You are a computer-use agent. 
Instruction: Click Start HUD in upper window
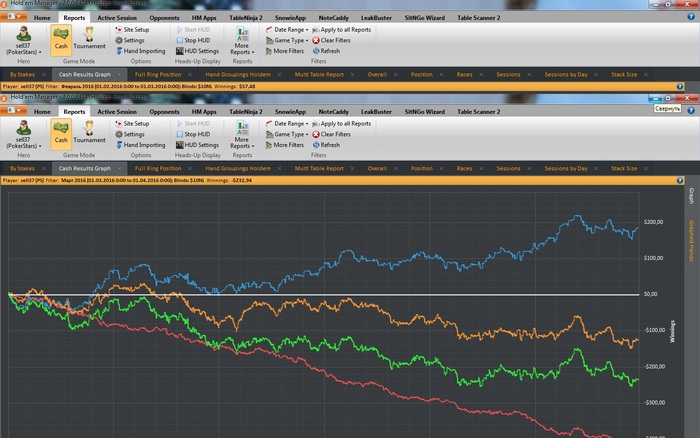(x=193, y=30)
